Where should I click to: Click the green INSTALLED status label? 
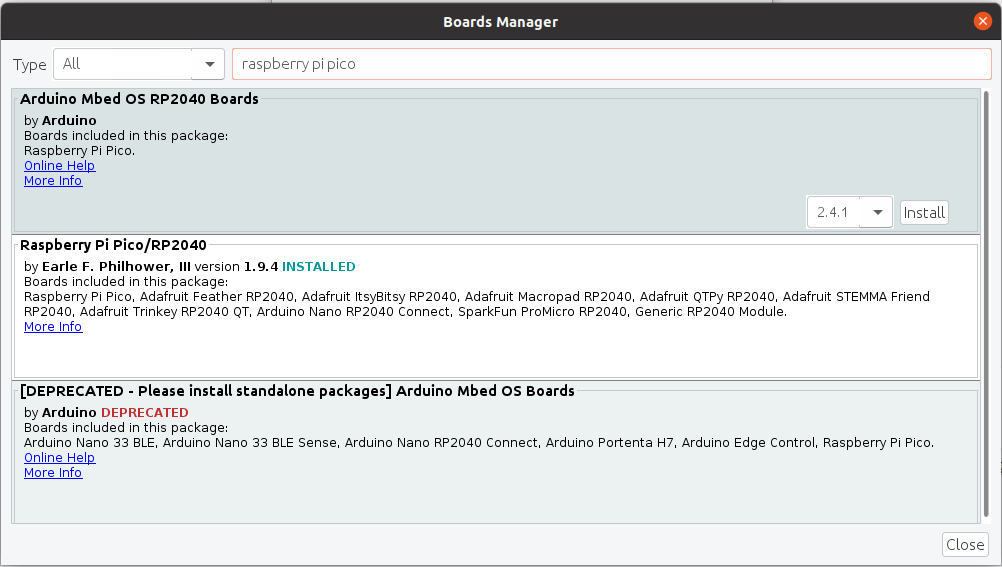pyautogui.click(x=318, y=267)
